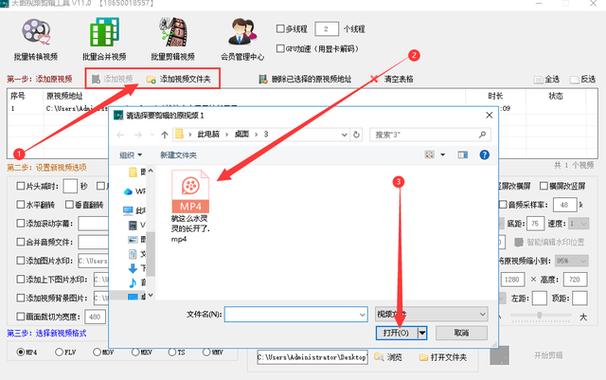This screenshot has height=380, width=606.
Task: Select the TS output format radio
Action: point(172,353)
